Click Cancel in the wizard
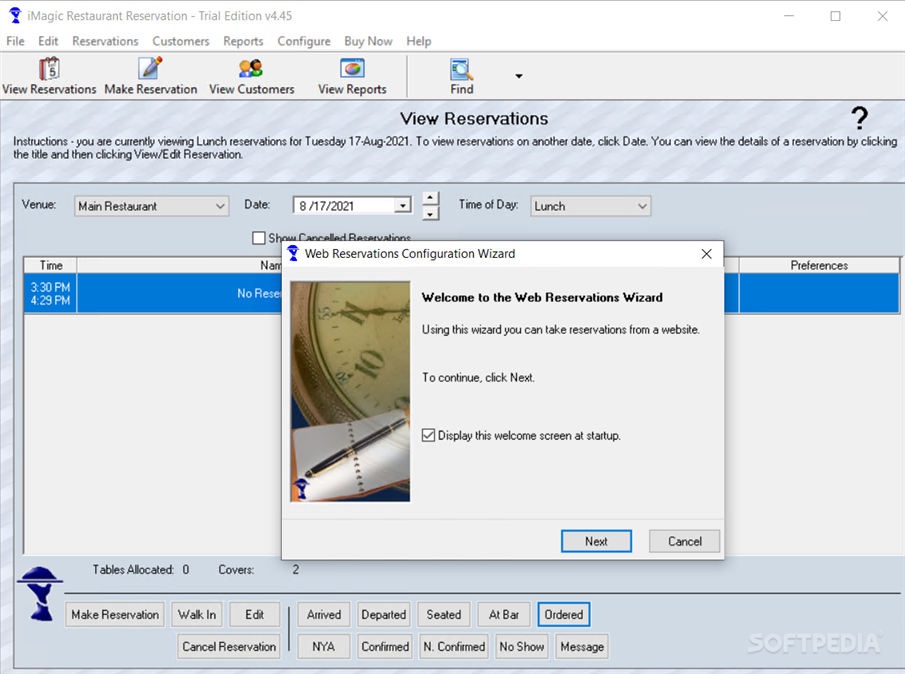 coord(685,541)
